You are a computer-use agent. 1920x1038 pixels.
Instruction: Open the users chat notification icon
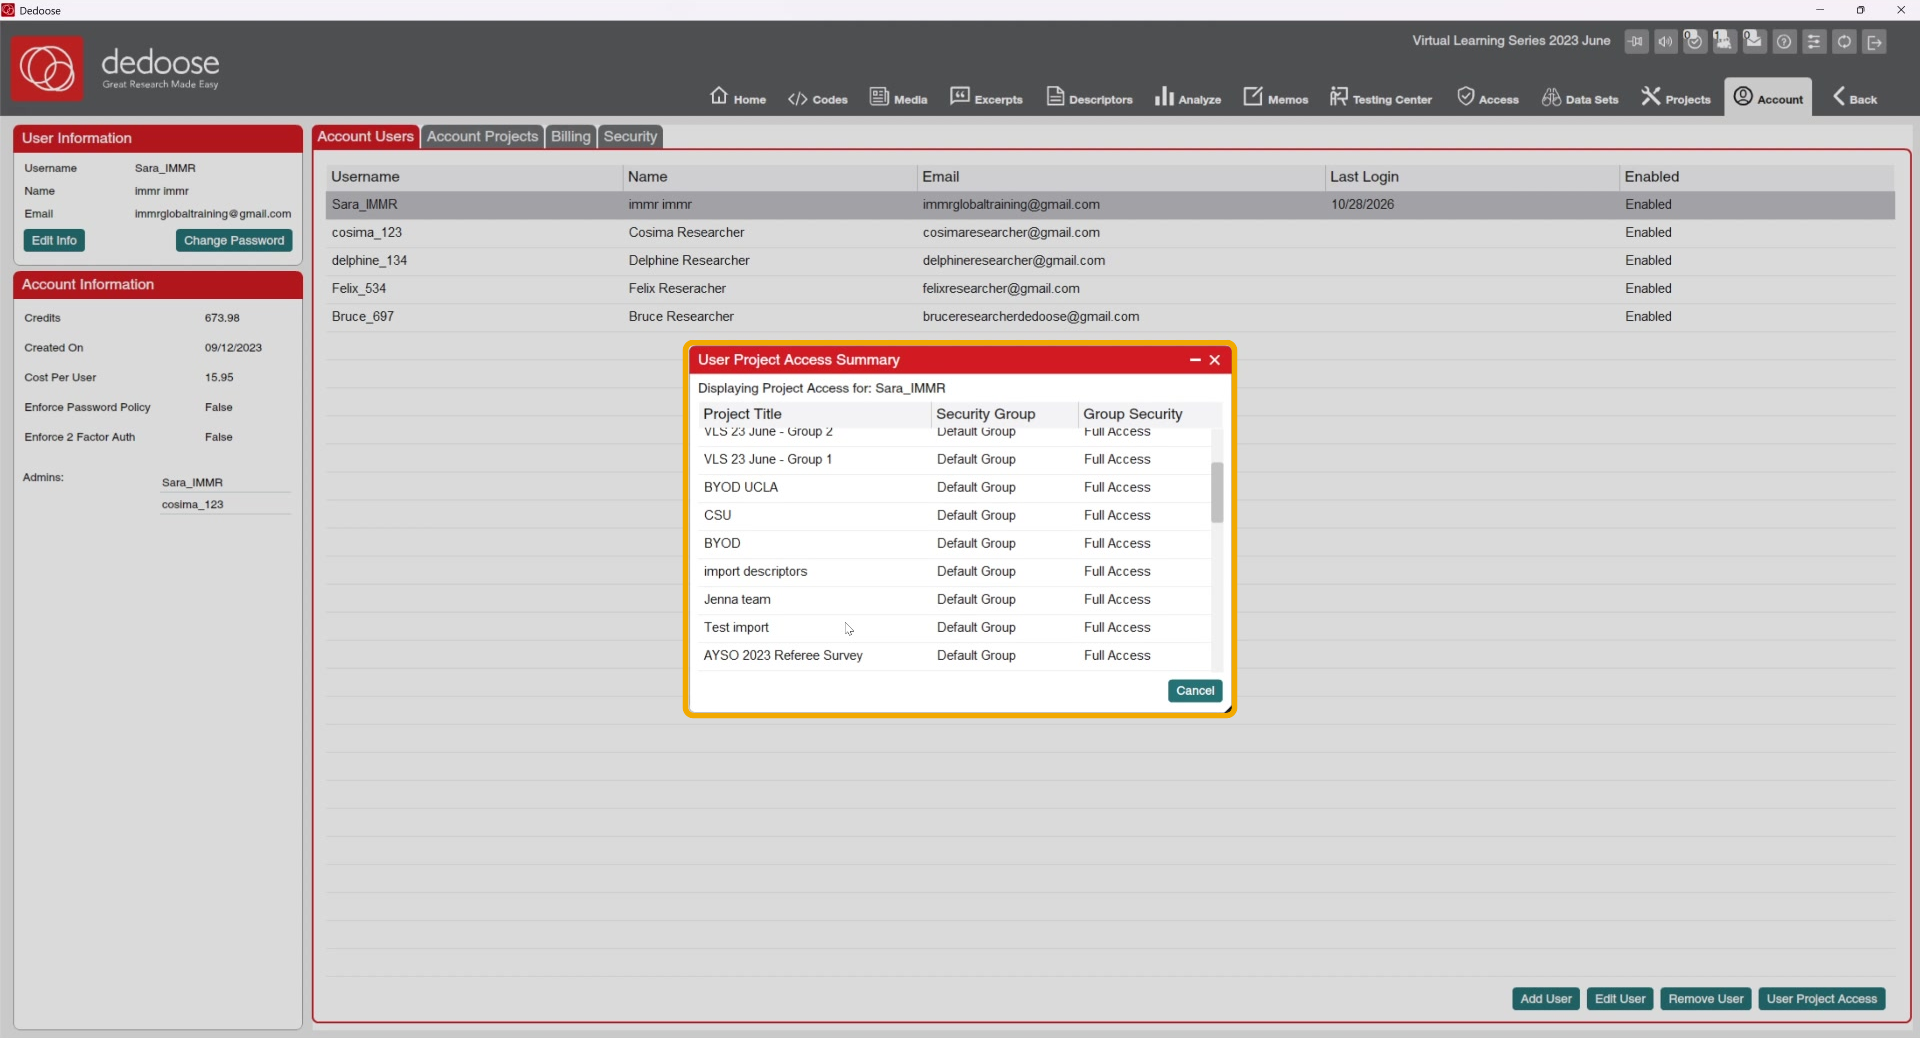click(x=1724, y=41)
